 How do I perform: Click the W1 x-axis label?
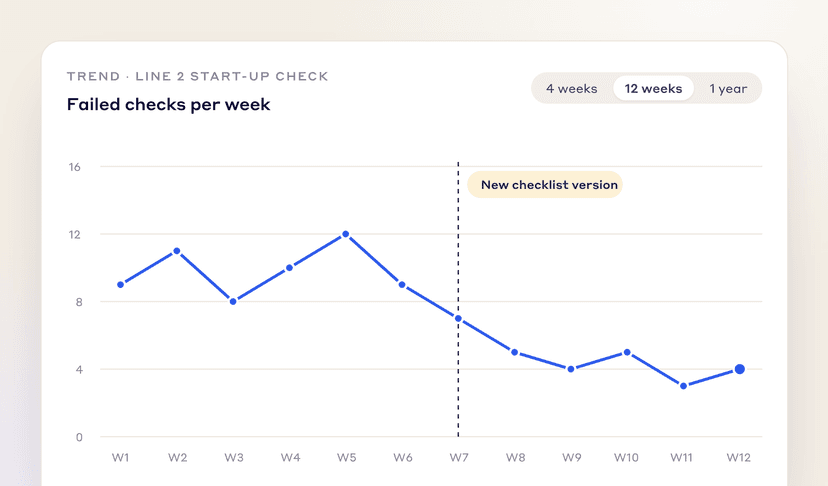[x=120, y=457]
